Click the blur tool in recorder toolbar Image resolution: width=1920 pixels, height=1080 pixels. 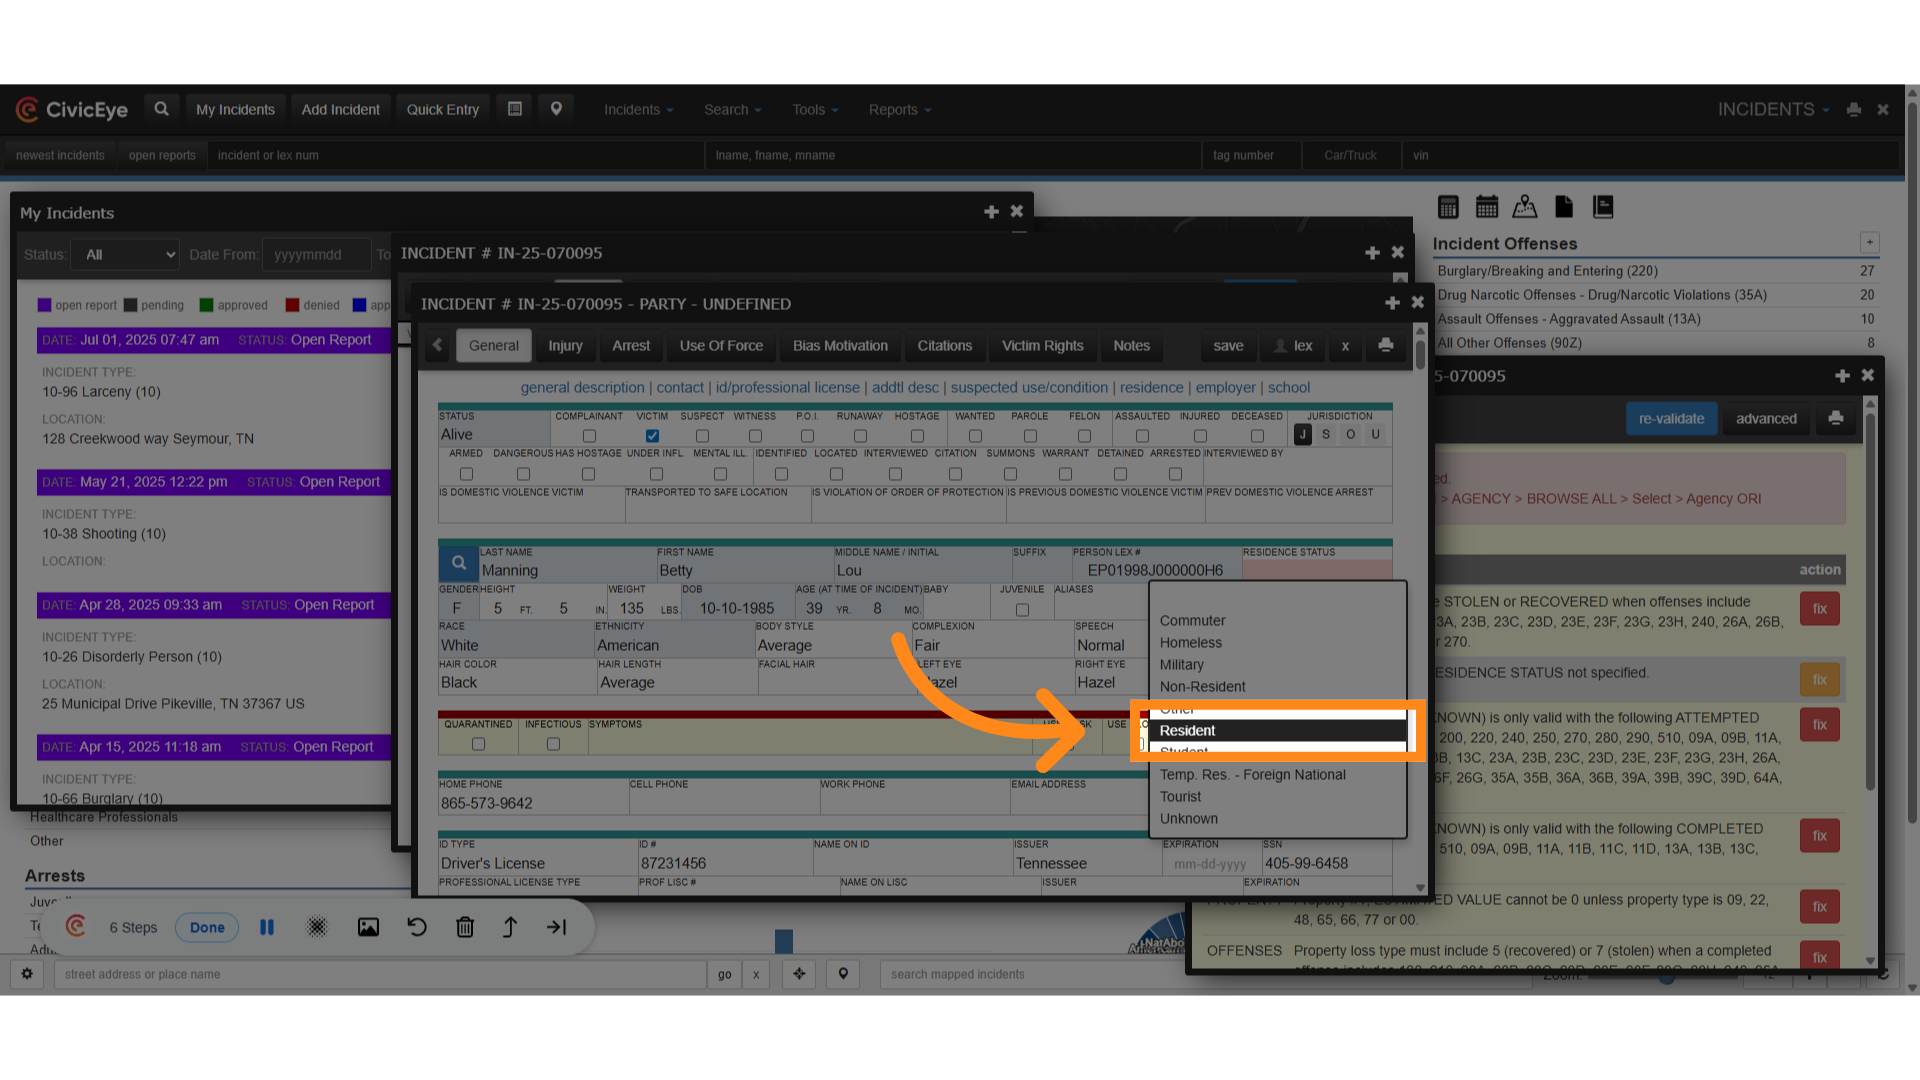(x=317, y=927)
